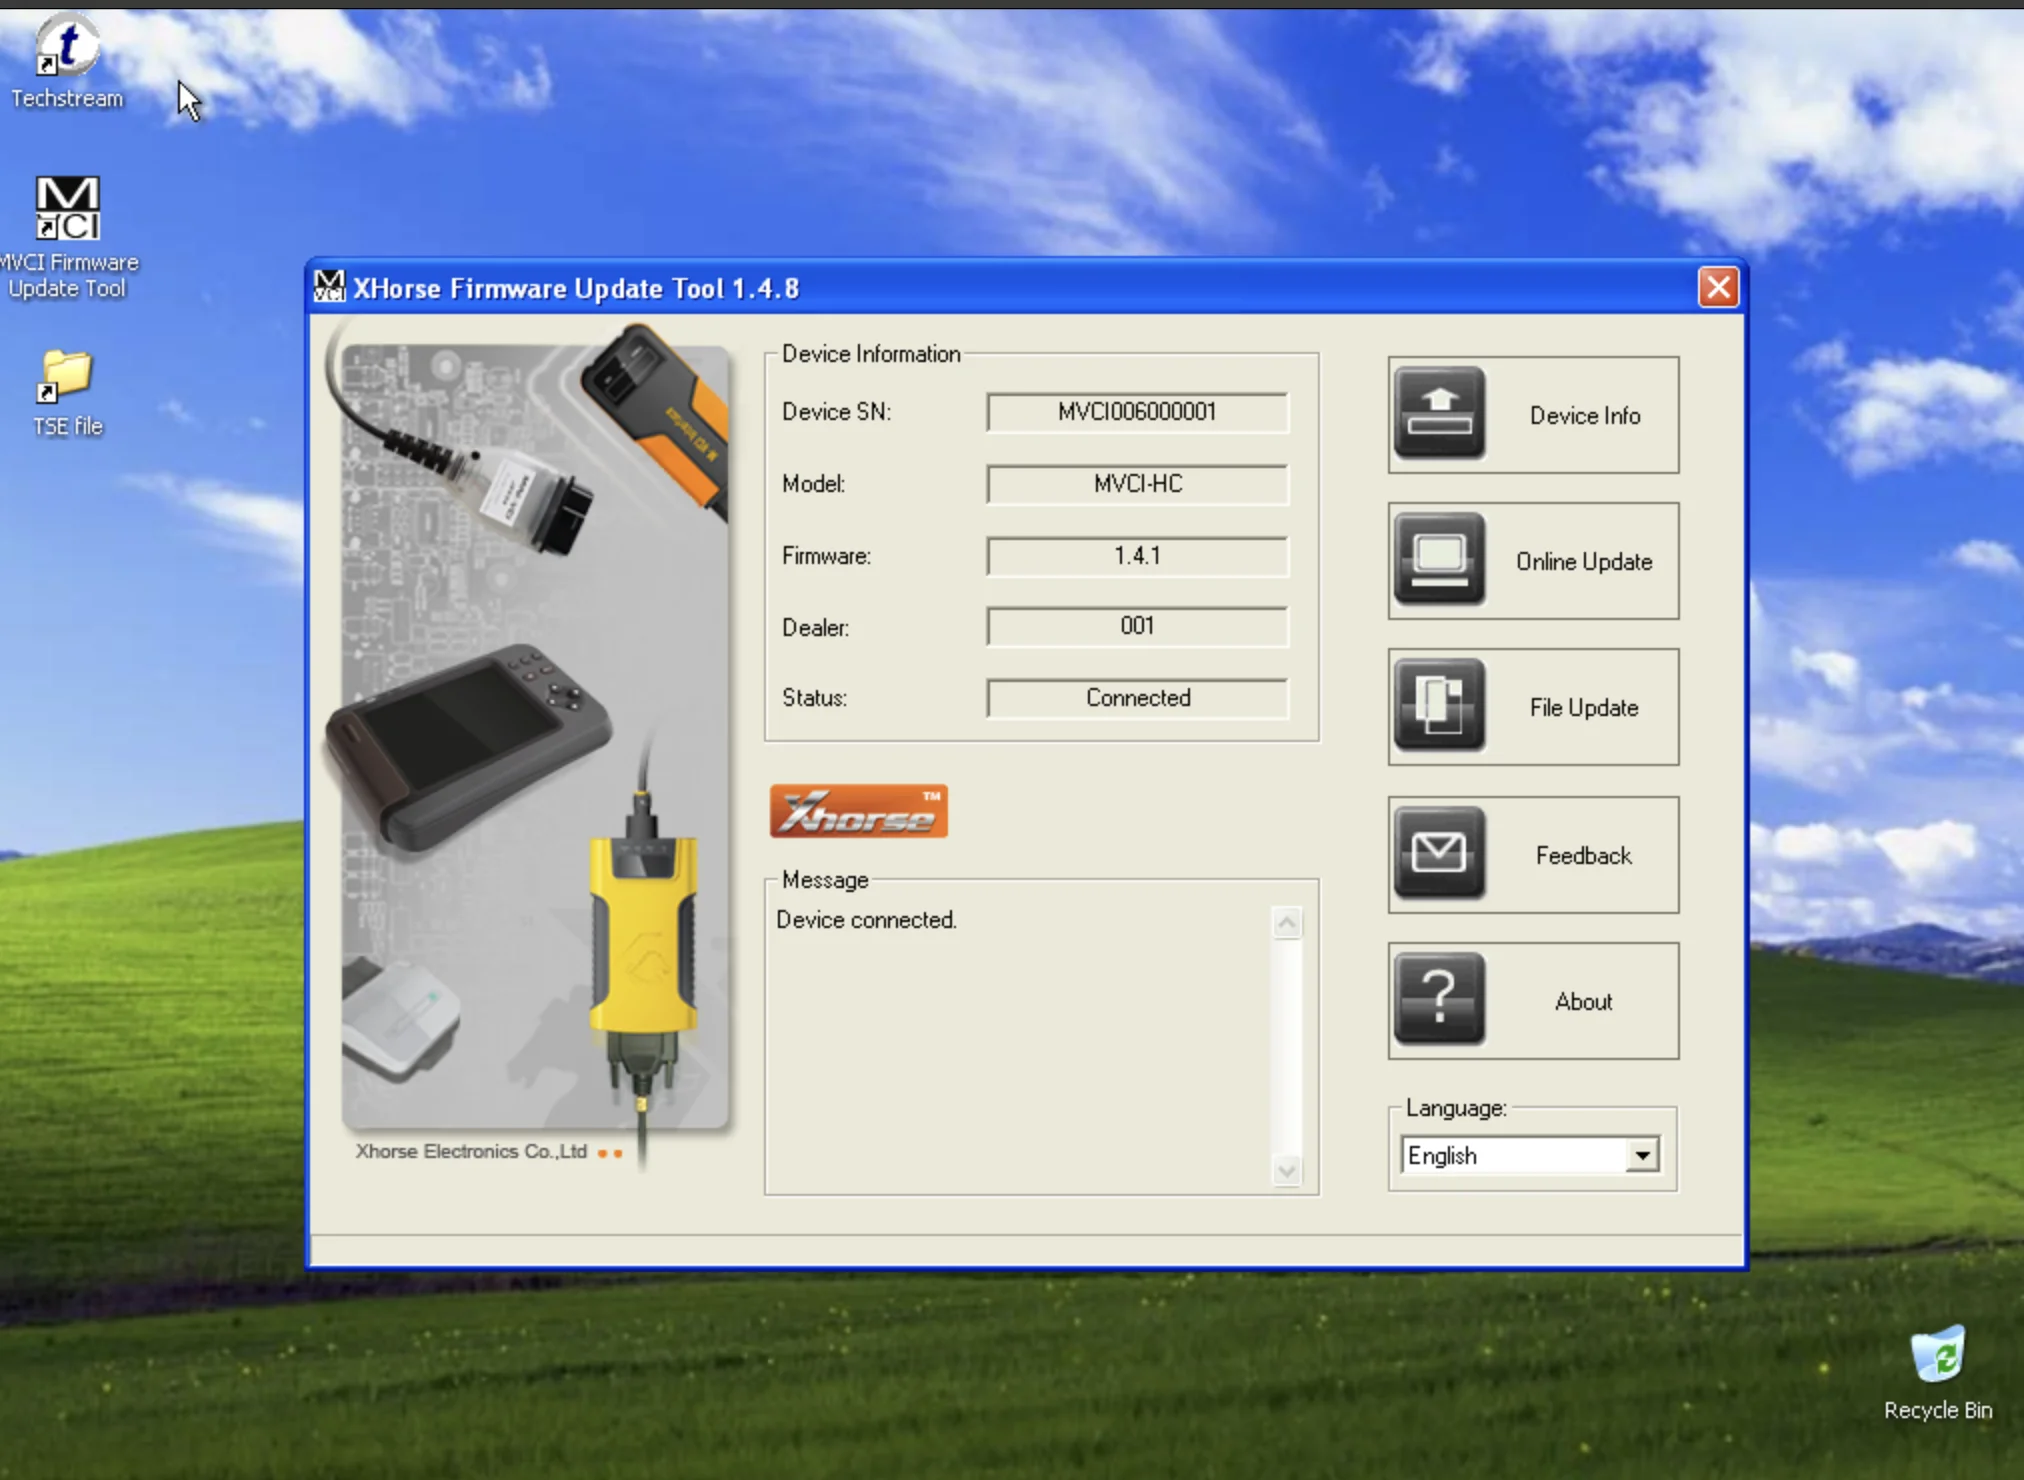Screen dimensions: 2024x1480
Task: Click the Device Info upload icon
Action: [x=1439, y=413]
